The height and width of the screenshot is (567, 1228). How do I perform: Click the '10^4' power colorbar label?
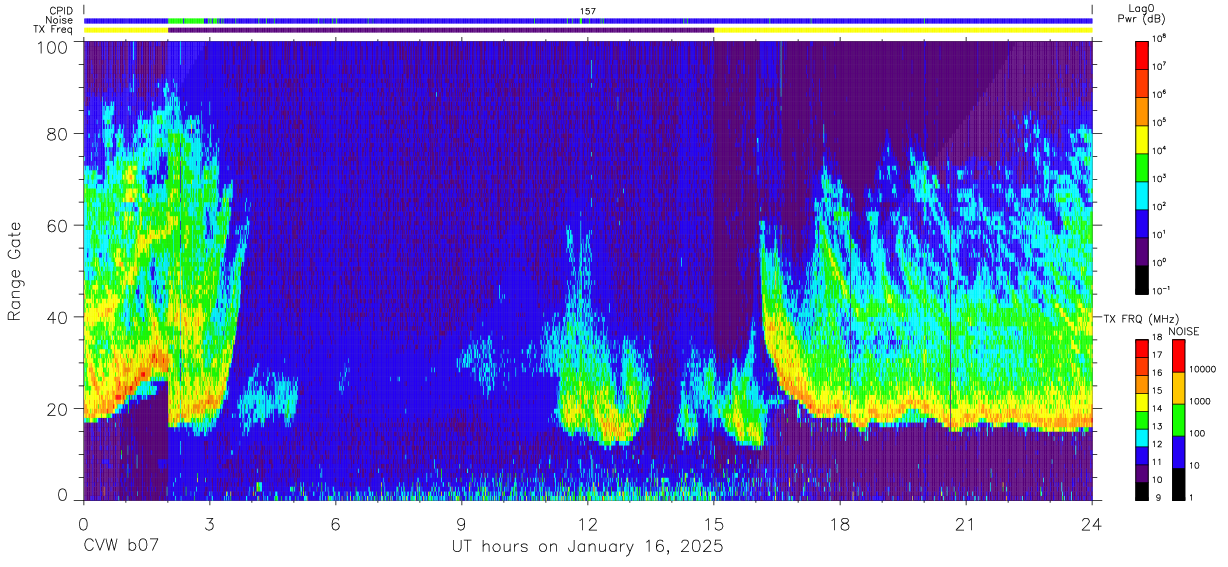(x=1161, y=150)
